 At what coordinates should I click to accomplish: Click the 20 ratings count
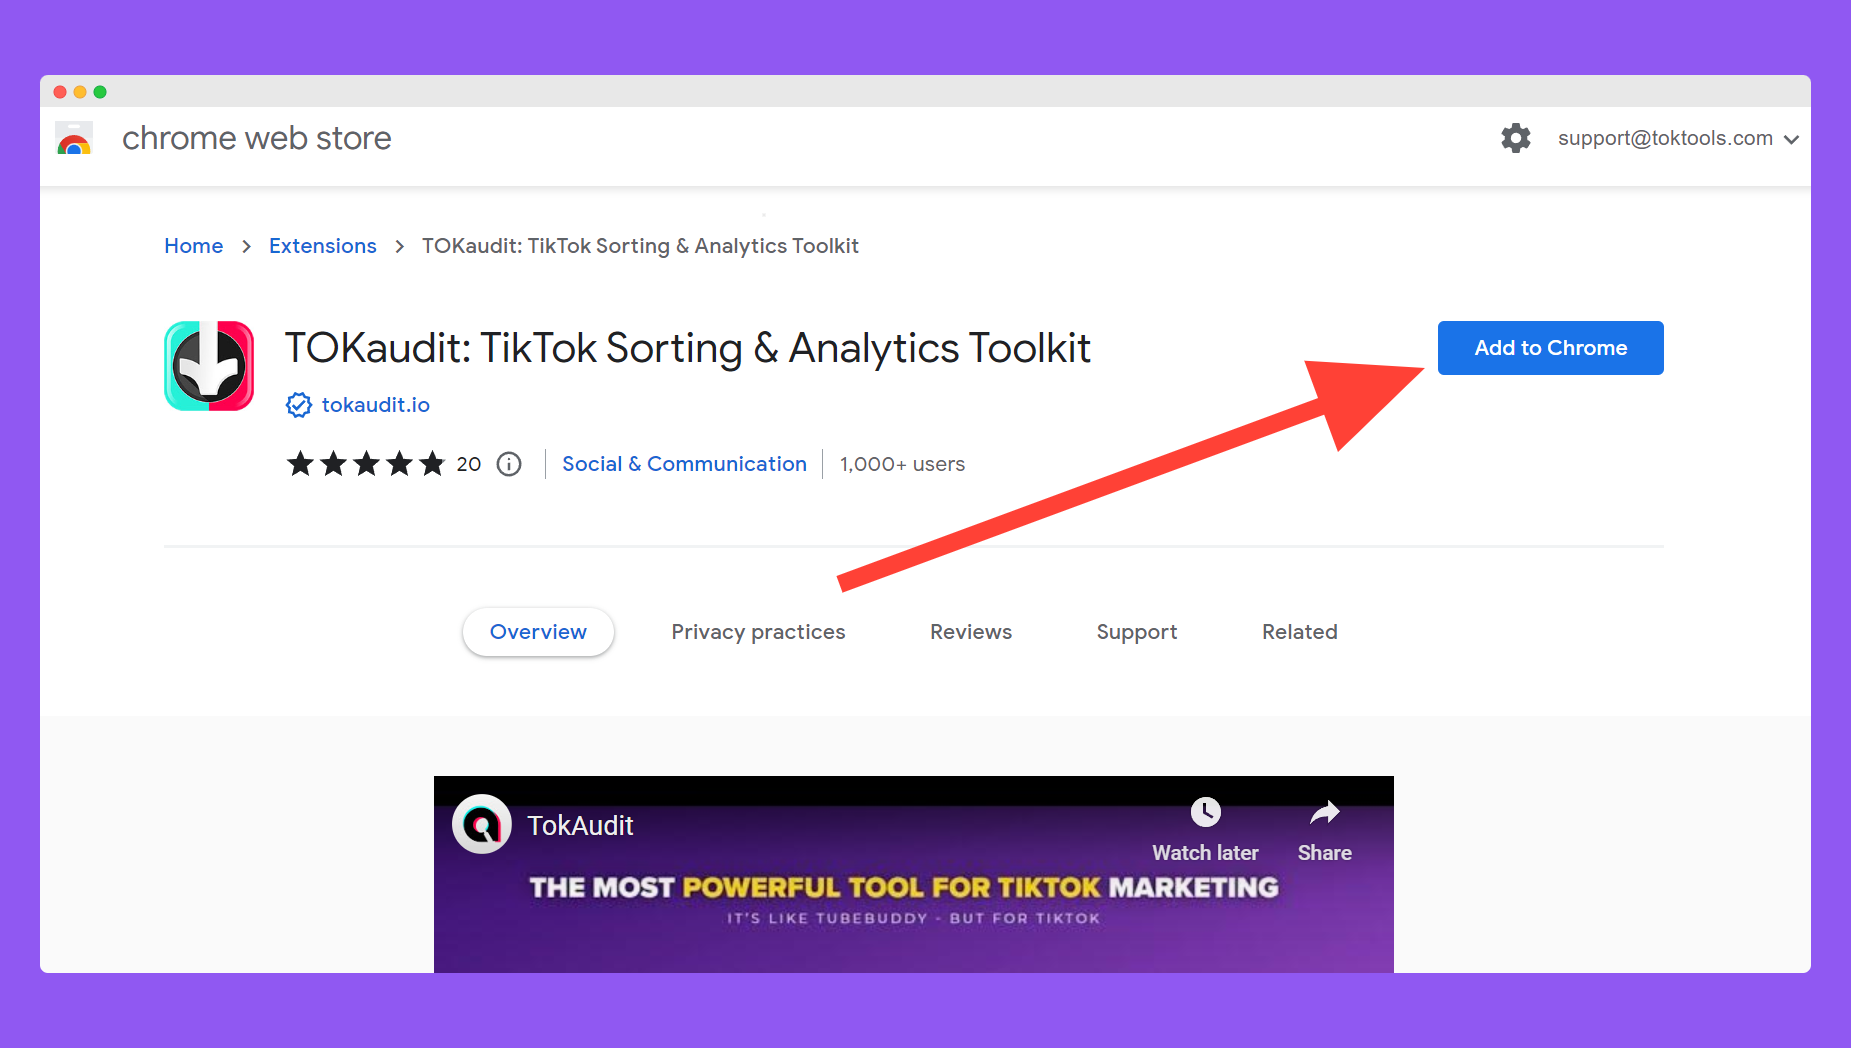468,463
